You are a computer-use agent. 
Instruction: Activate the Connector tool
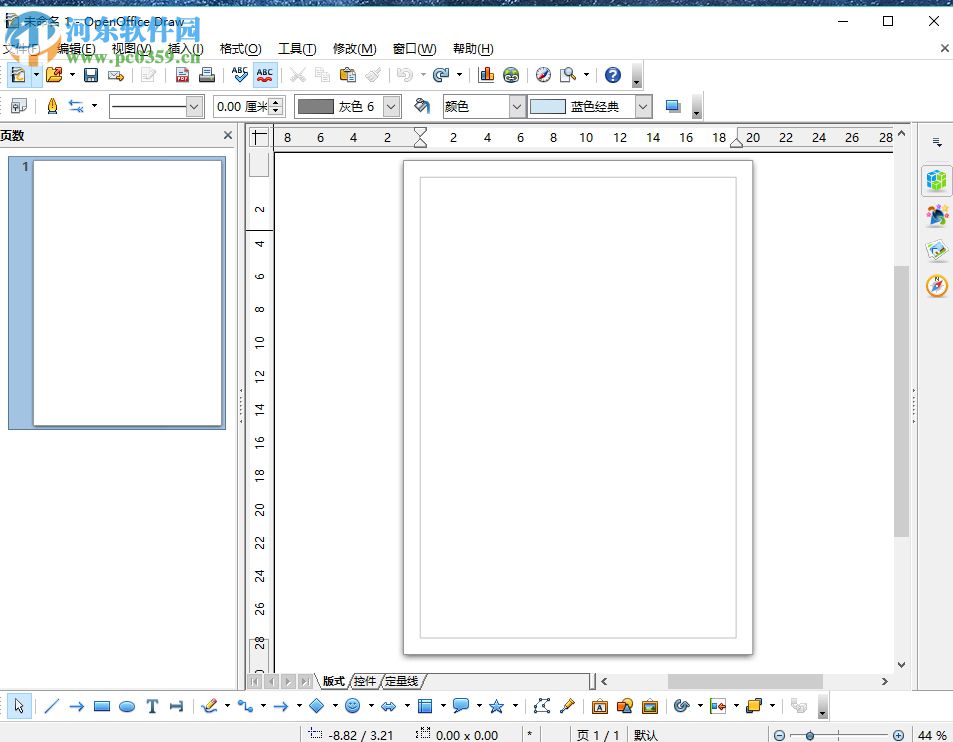[x=248, y=706]
